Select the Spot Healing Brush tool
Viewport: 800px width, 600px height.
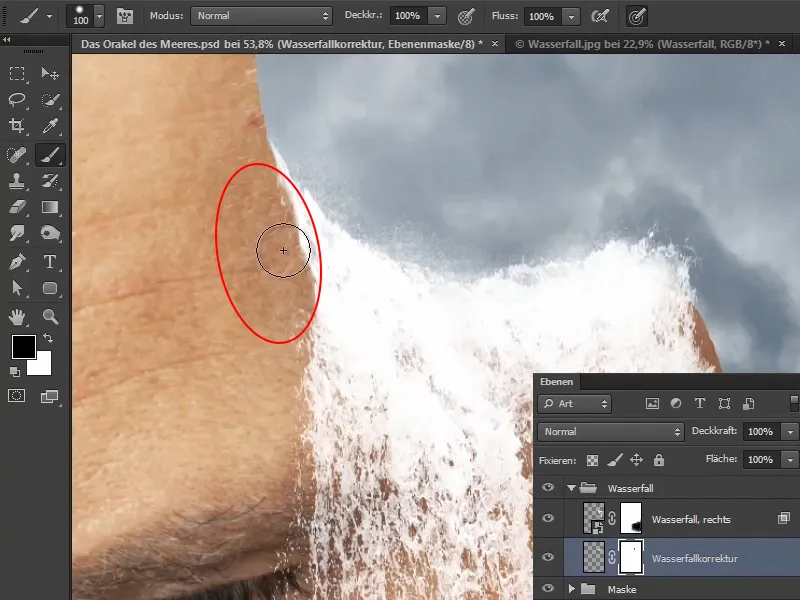[x=17, y=155]
